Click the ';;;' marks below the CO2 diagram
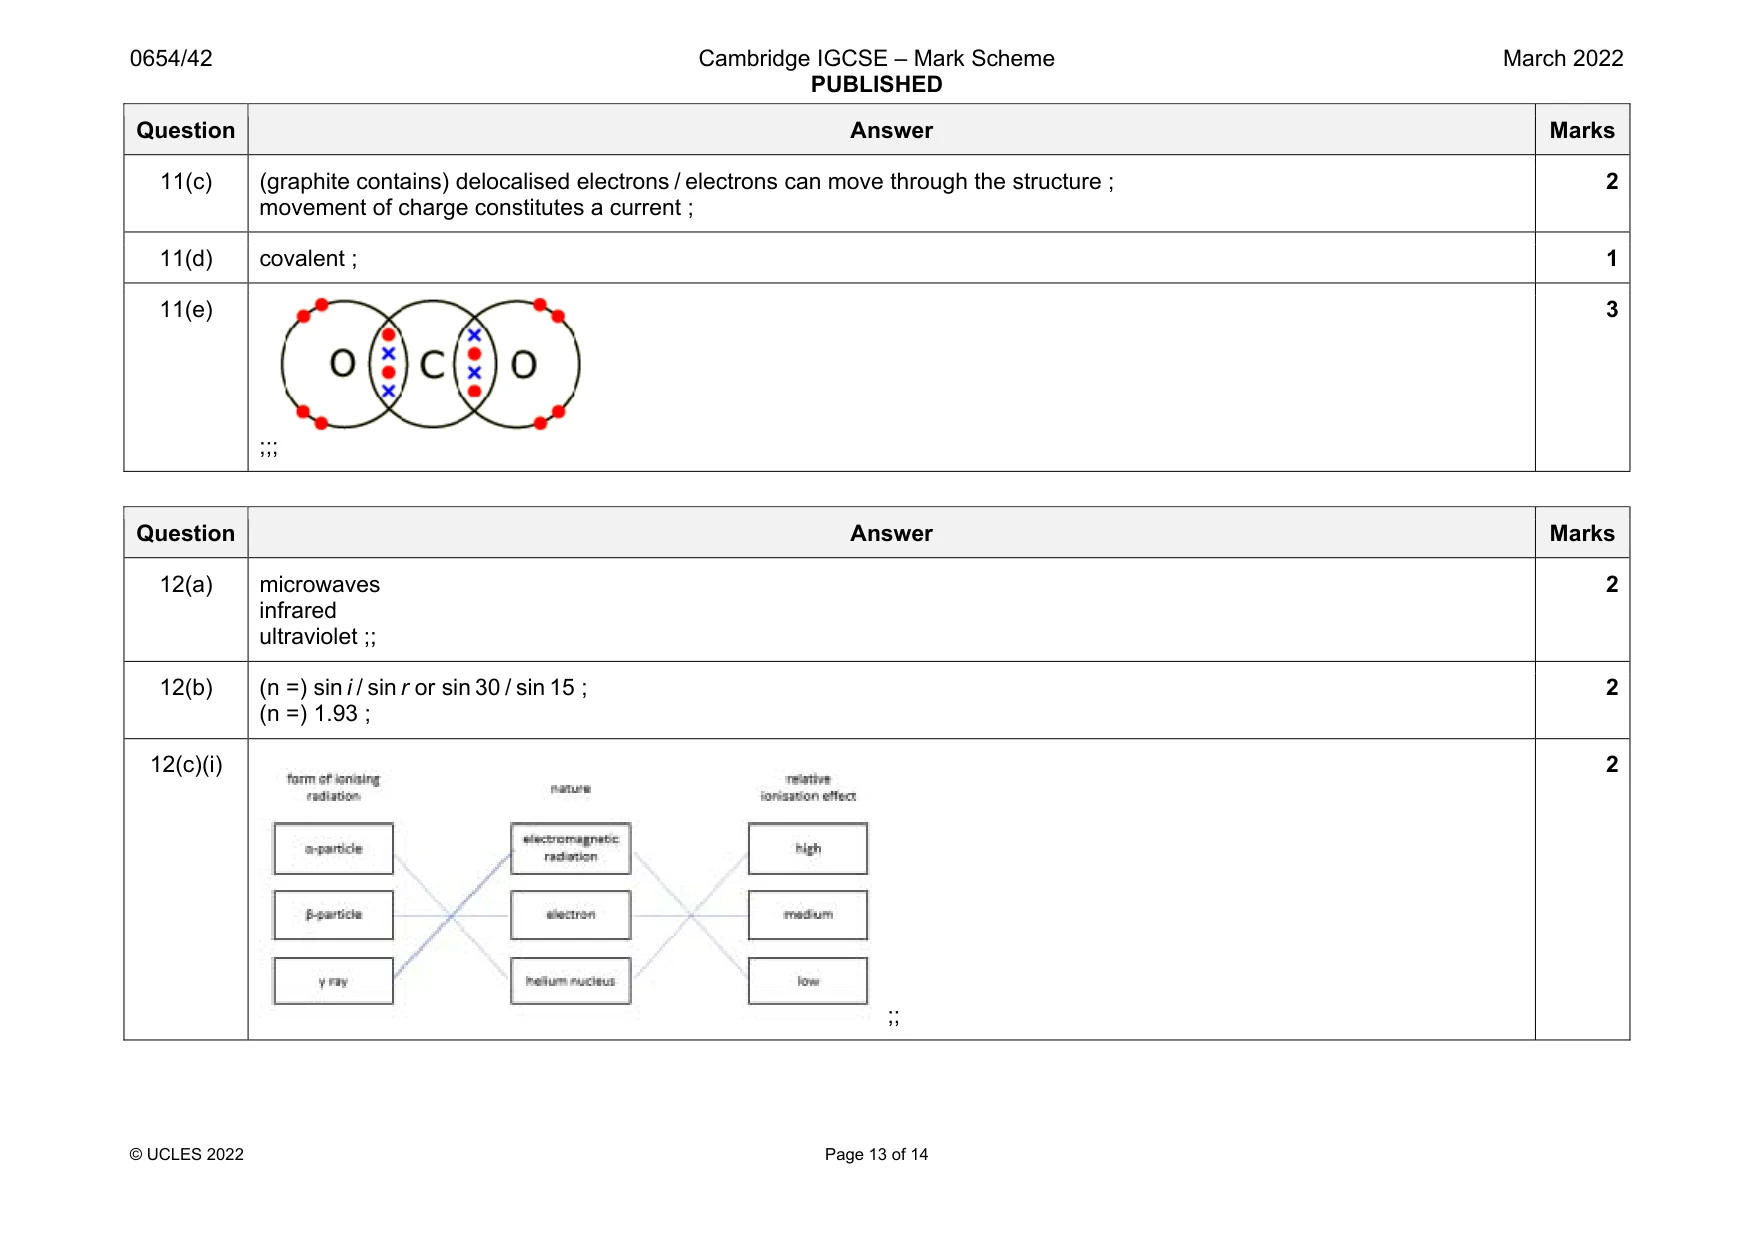 pyautogui.click(x=268, y=448)
